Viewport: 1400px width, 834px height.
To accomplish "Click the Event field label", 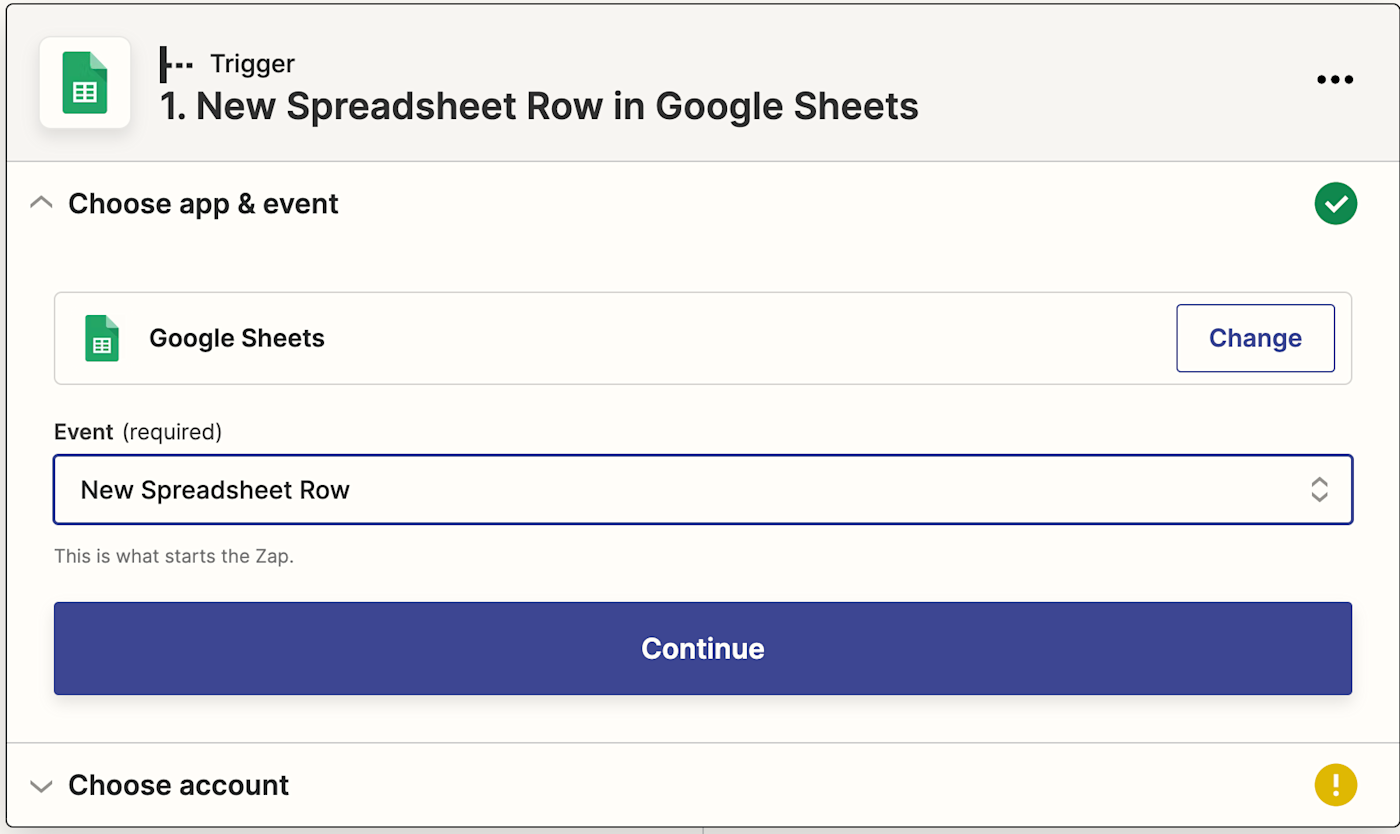I will [x=83, y=432].
